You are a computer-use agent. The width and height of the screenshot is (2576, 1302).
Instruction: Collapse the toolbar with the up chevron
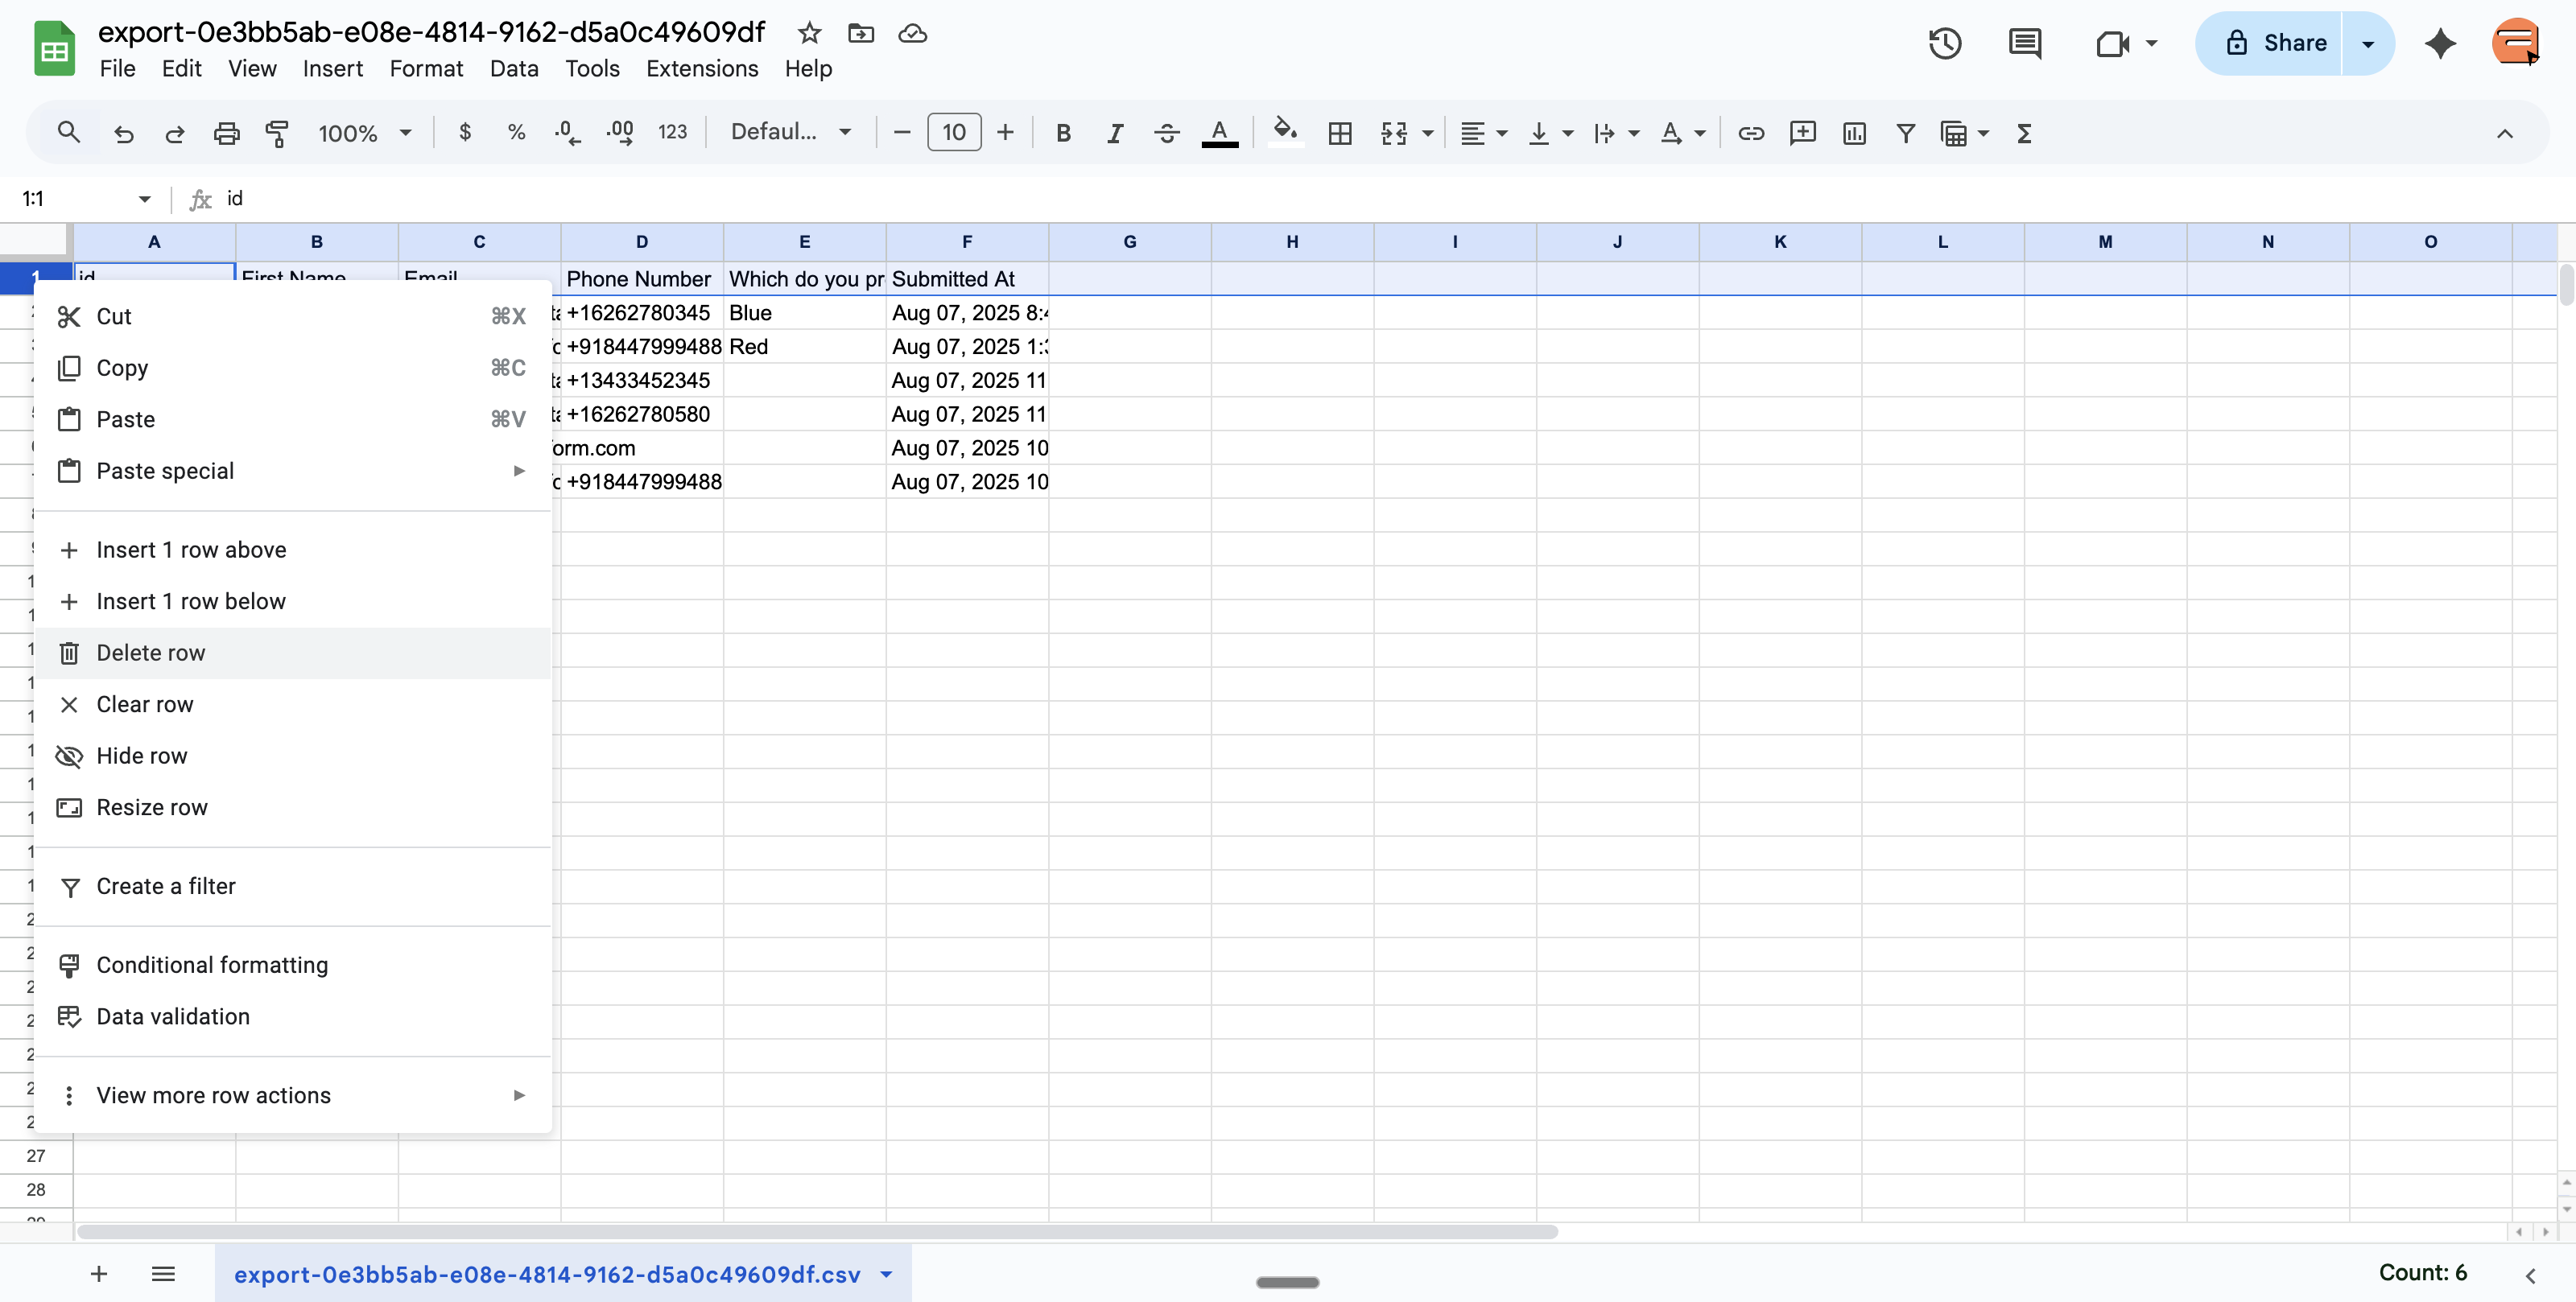pos(2504,133)
